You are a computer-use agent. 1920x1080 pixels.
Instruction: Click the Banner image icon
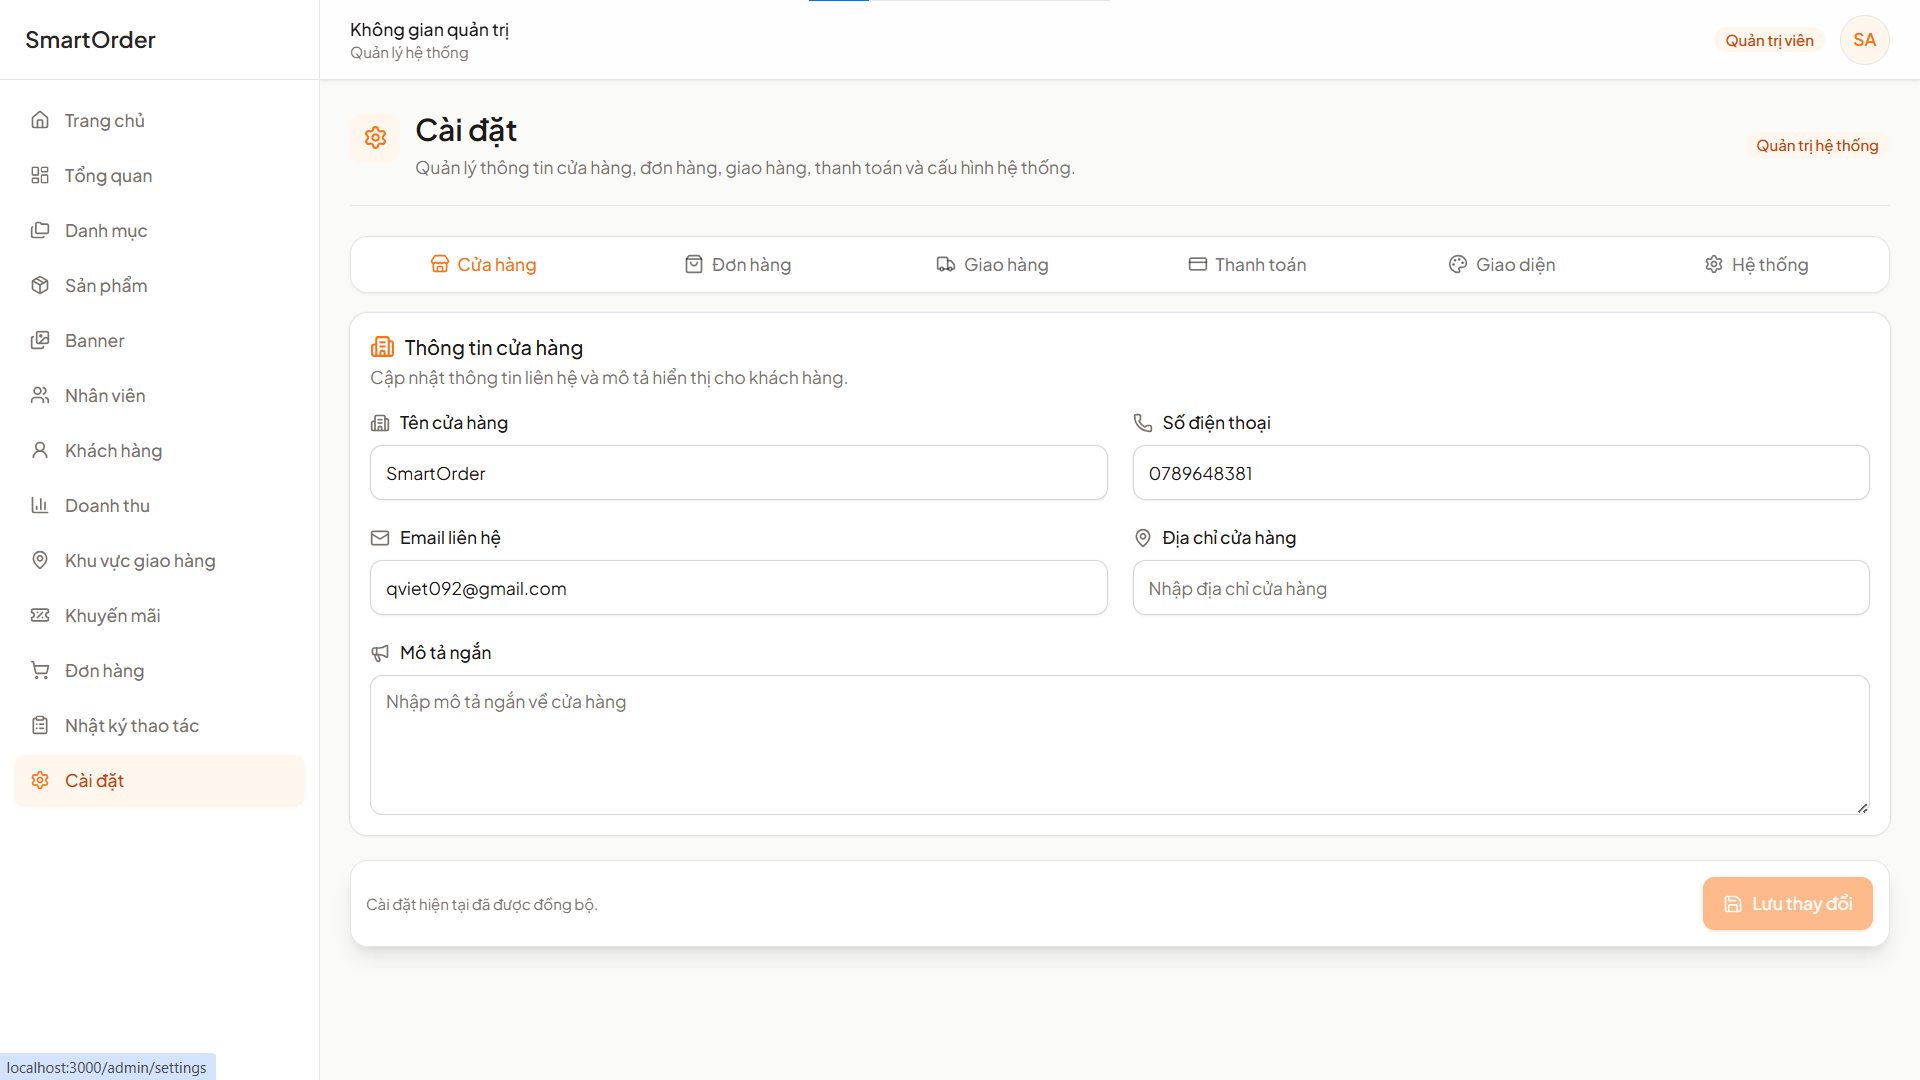click(40, 340)
